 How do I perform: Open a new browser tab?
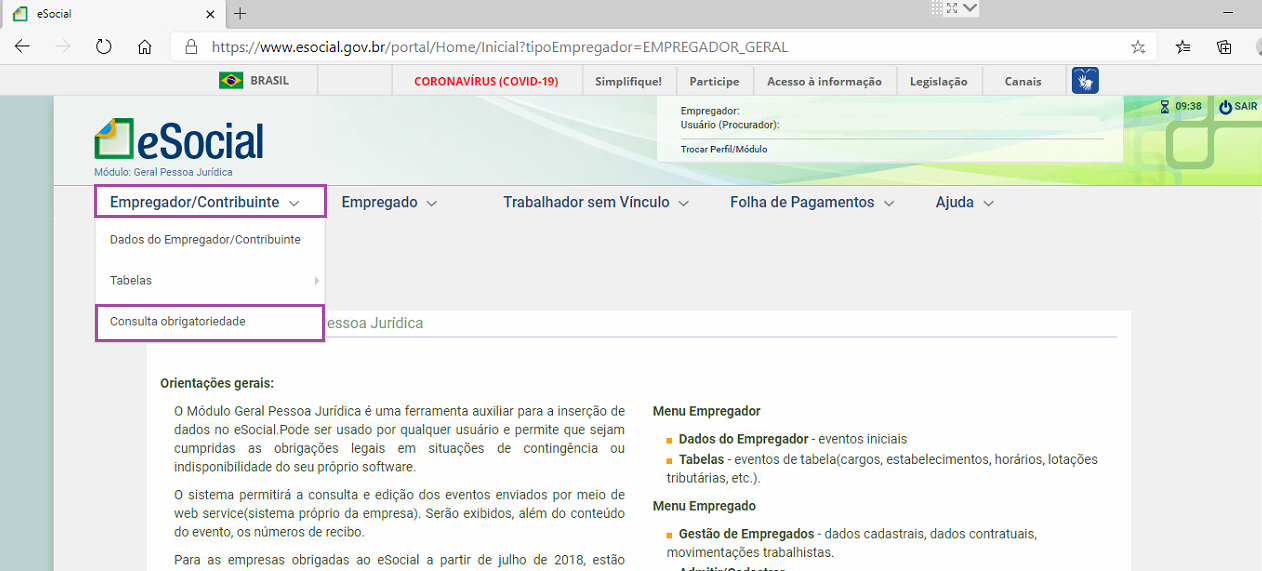(x=240, y=14)
